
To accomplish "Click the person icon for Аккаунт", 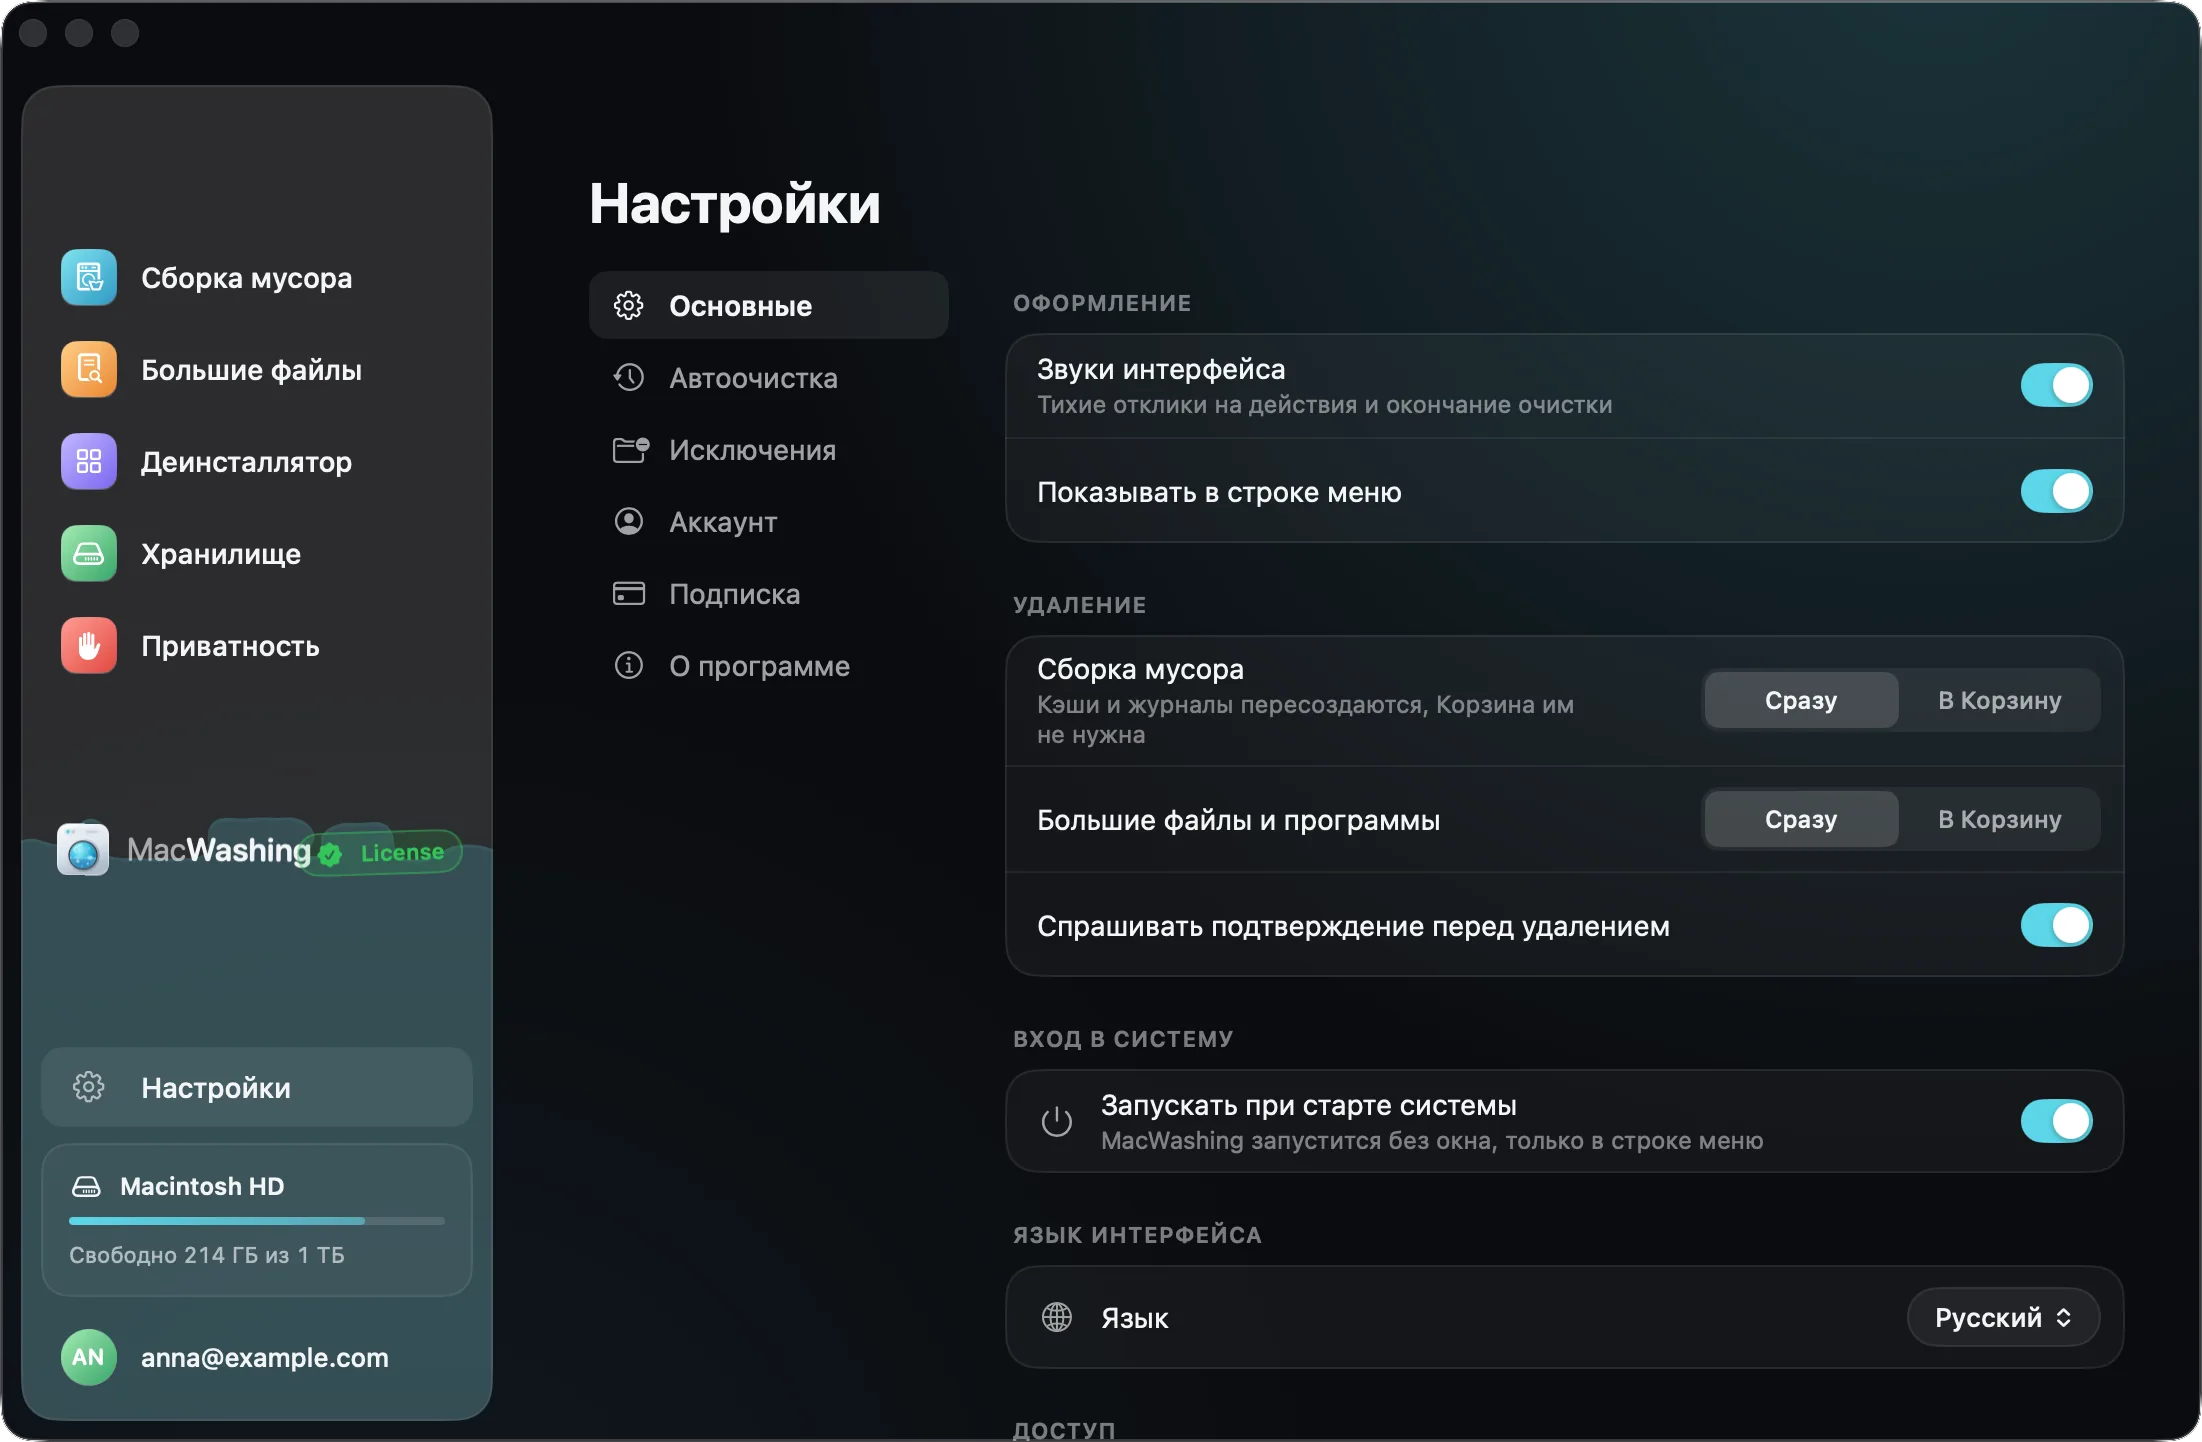I will [629, 521].
